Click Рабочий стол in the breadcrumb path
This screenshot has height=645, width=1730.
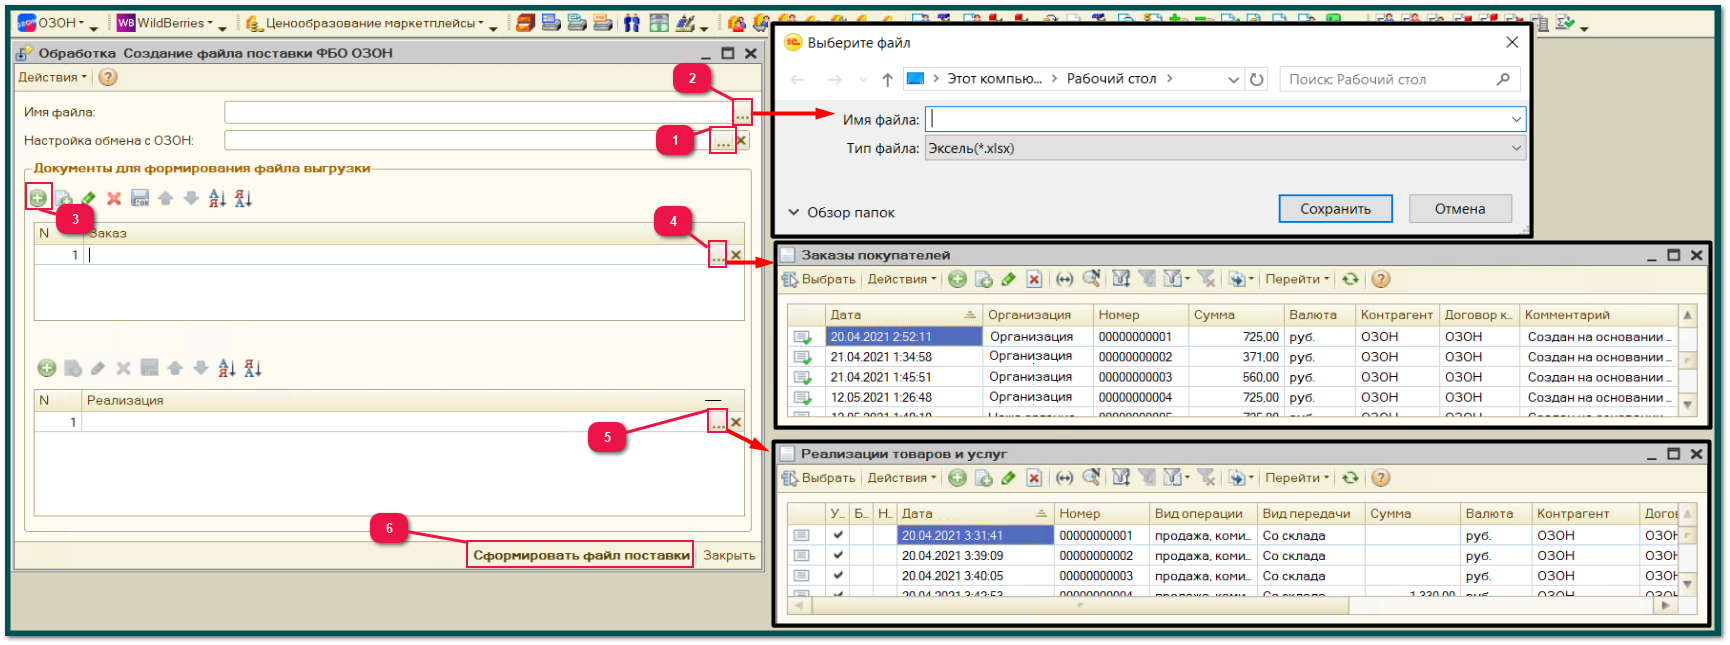tap(1111, 78)
